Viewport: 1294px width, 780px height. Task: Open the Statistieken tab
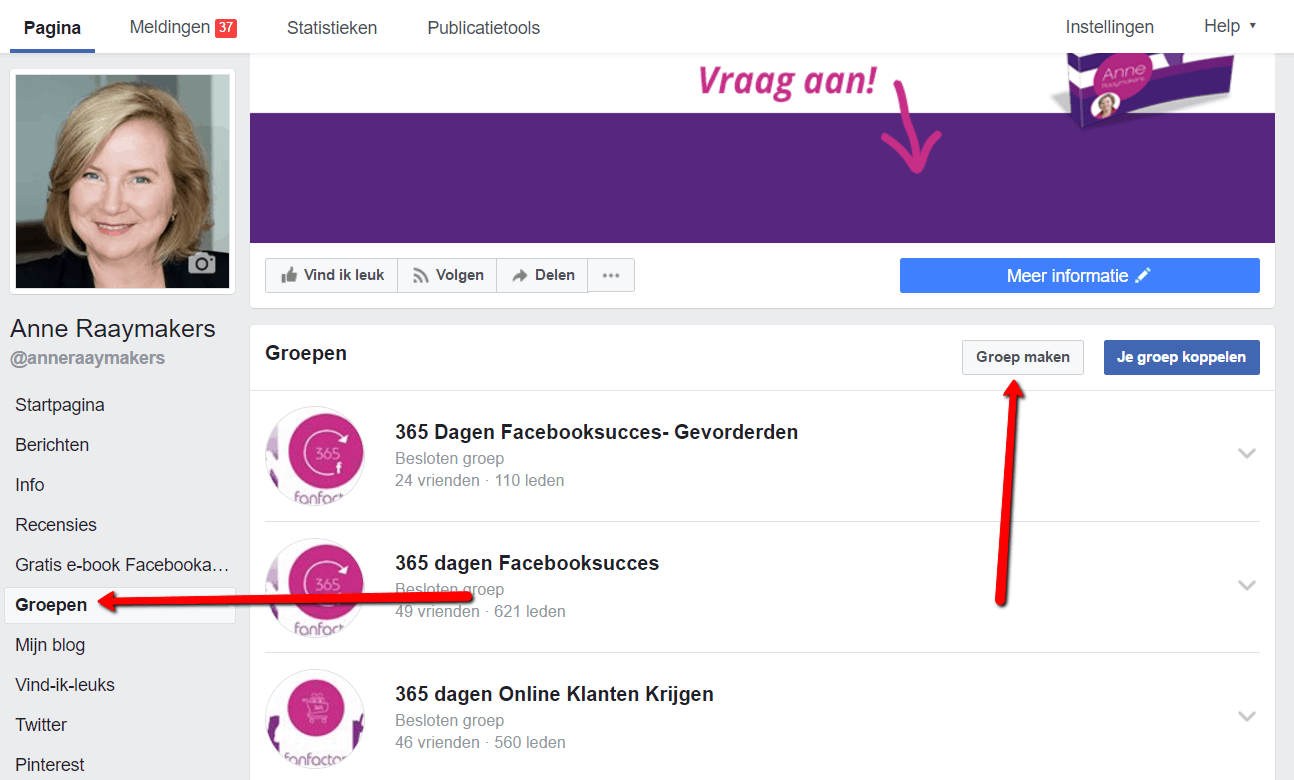tap(332, 28)
